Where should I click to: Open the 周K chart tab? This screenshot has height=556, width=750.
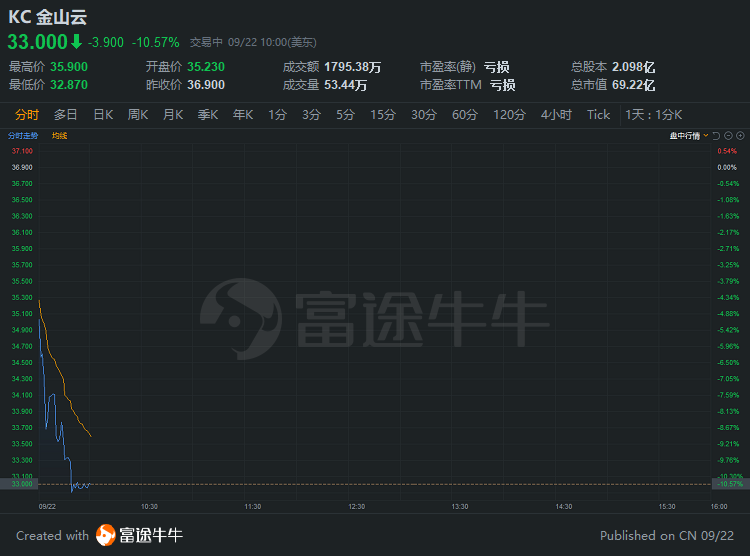[x=138, y=115]
